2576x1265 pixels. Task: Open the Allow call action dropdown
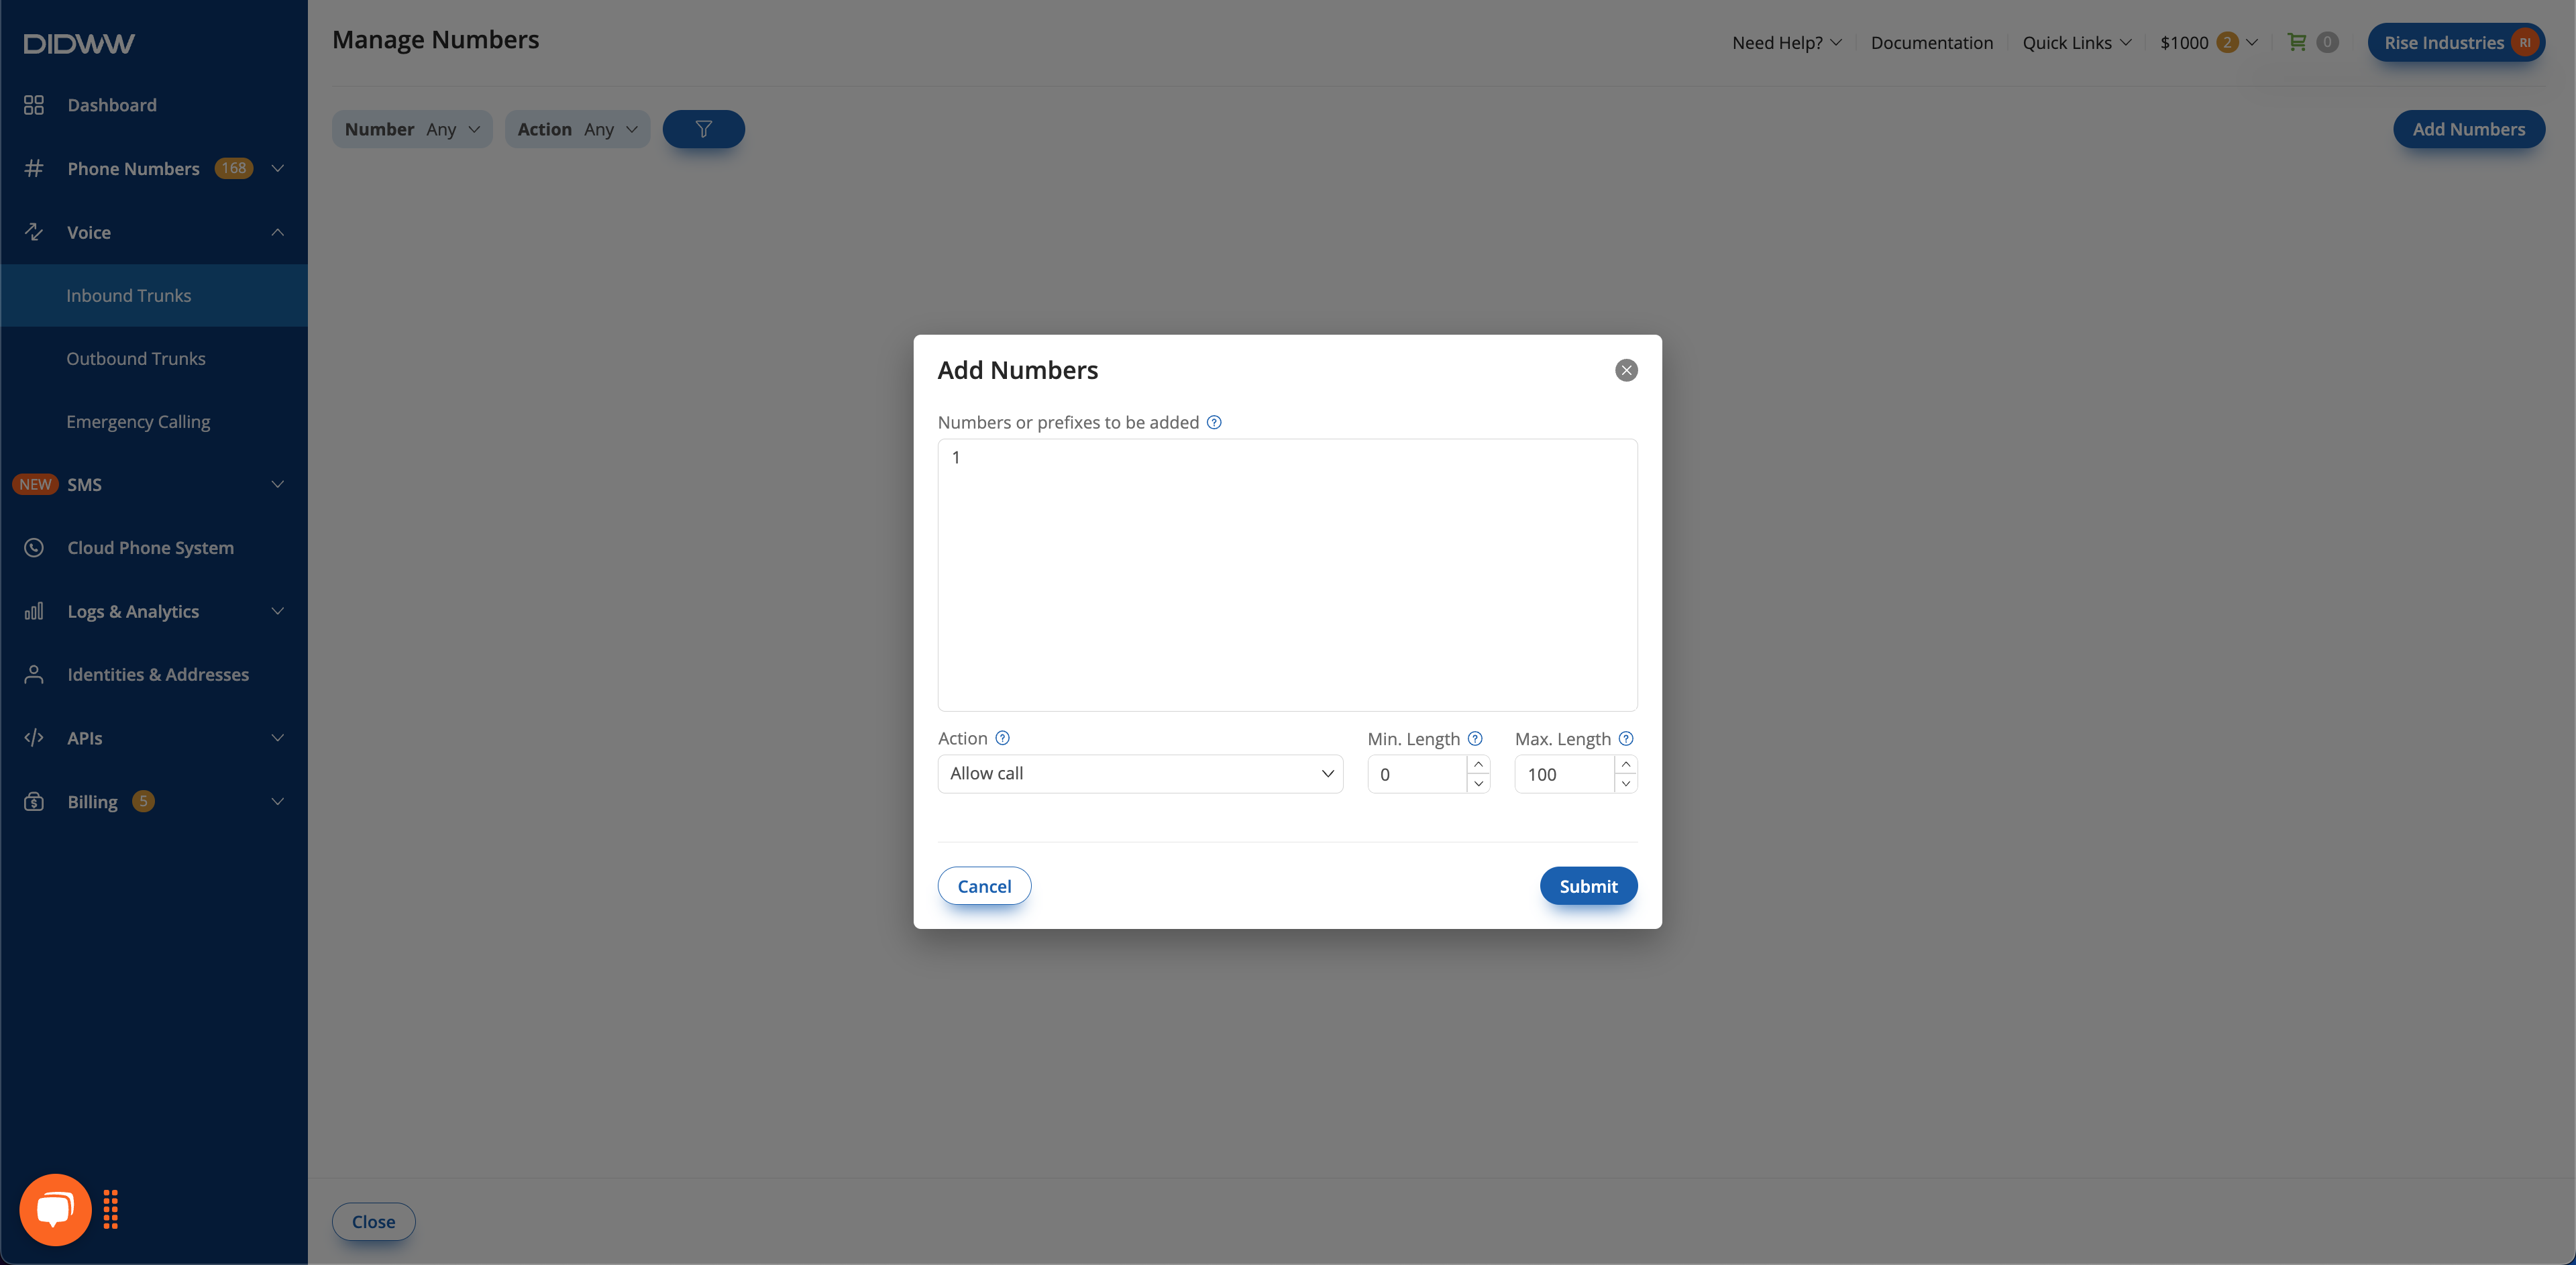1140,774
